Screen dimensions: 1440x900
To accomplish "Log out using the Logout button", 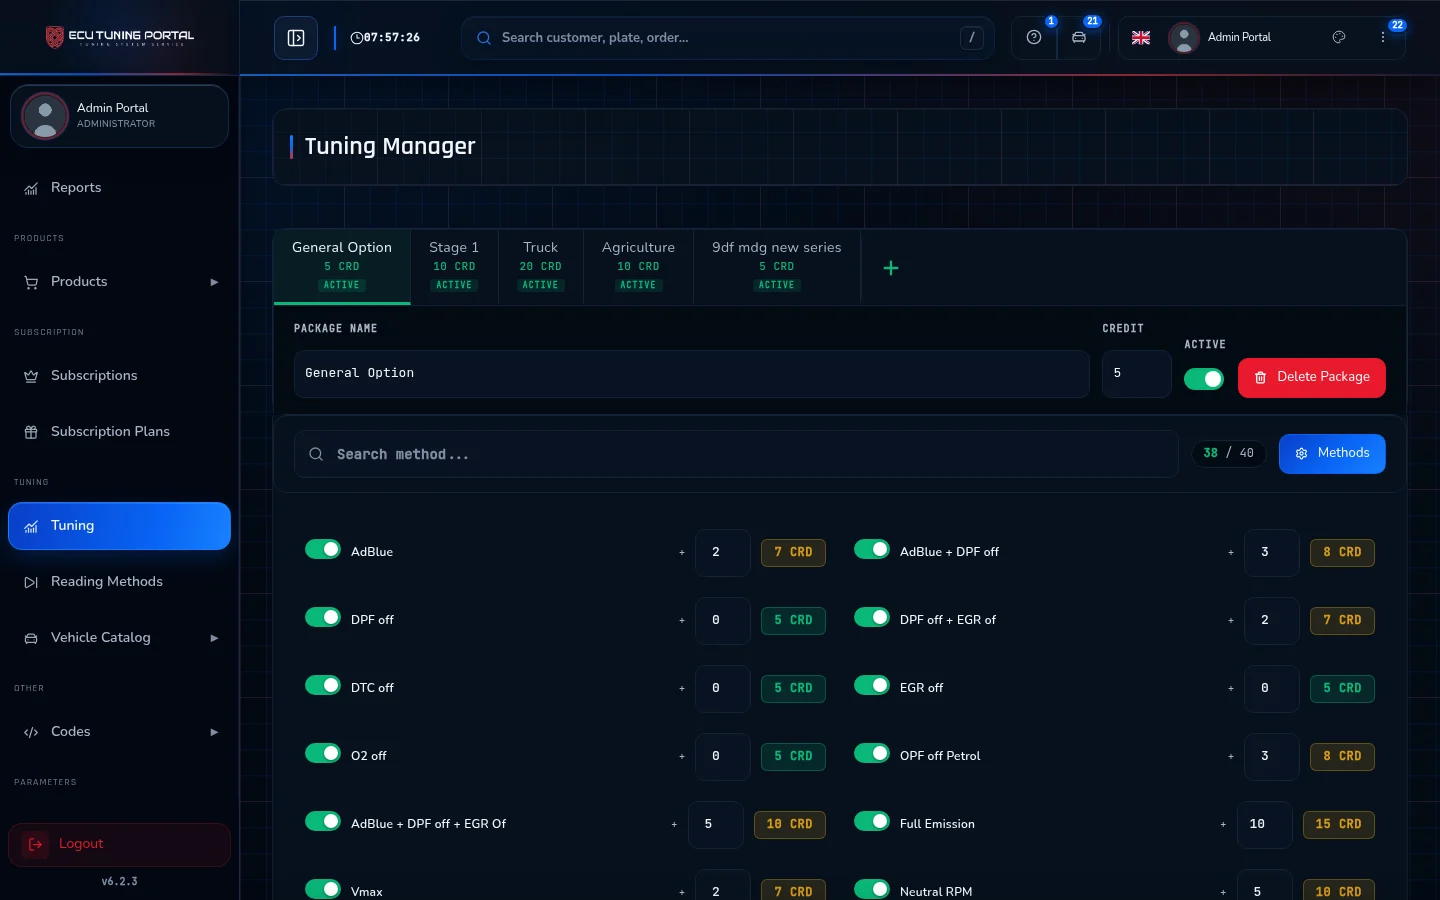I will (120, 845).
